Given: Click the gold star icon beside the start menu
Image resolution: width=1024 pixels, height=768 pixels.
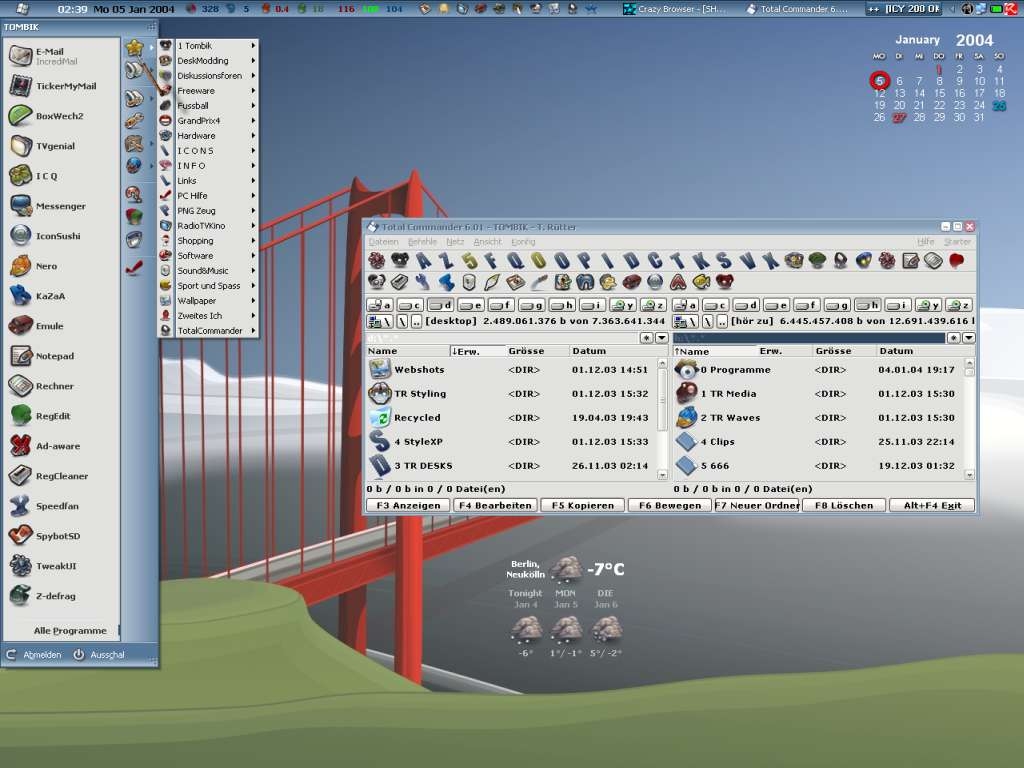Looking at the screenshot, I should (x=135, y=47).
